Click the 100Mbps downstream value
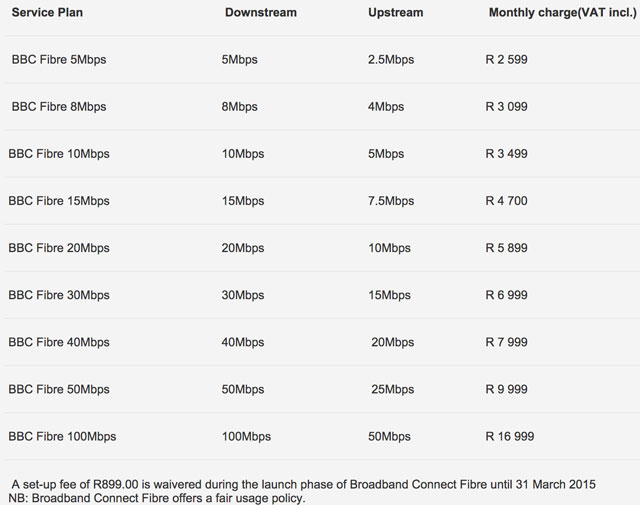The height and width of the screenshot is (505, 640). (x=246, y=436)
